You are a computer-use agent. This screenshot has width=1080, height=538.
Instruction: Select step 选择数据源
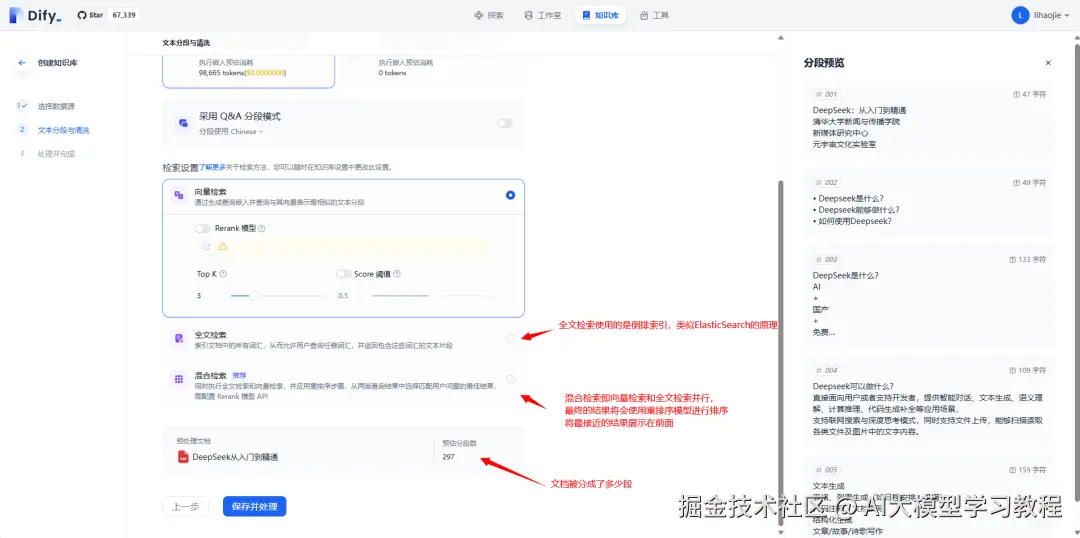(56, 106)
